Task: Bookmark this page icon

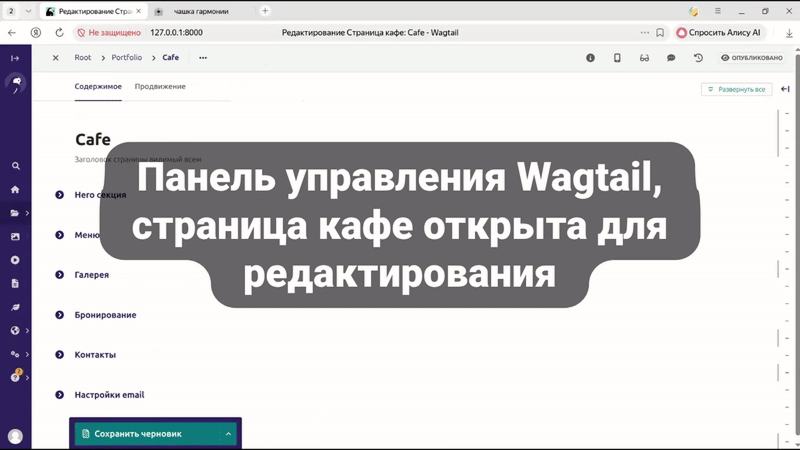Action: coord(660,33)
